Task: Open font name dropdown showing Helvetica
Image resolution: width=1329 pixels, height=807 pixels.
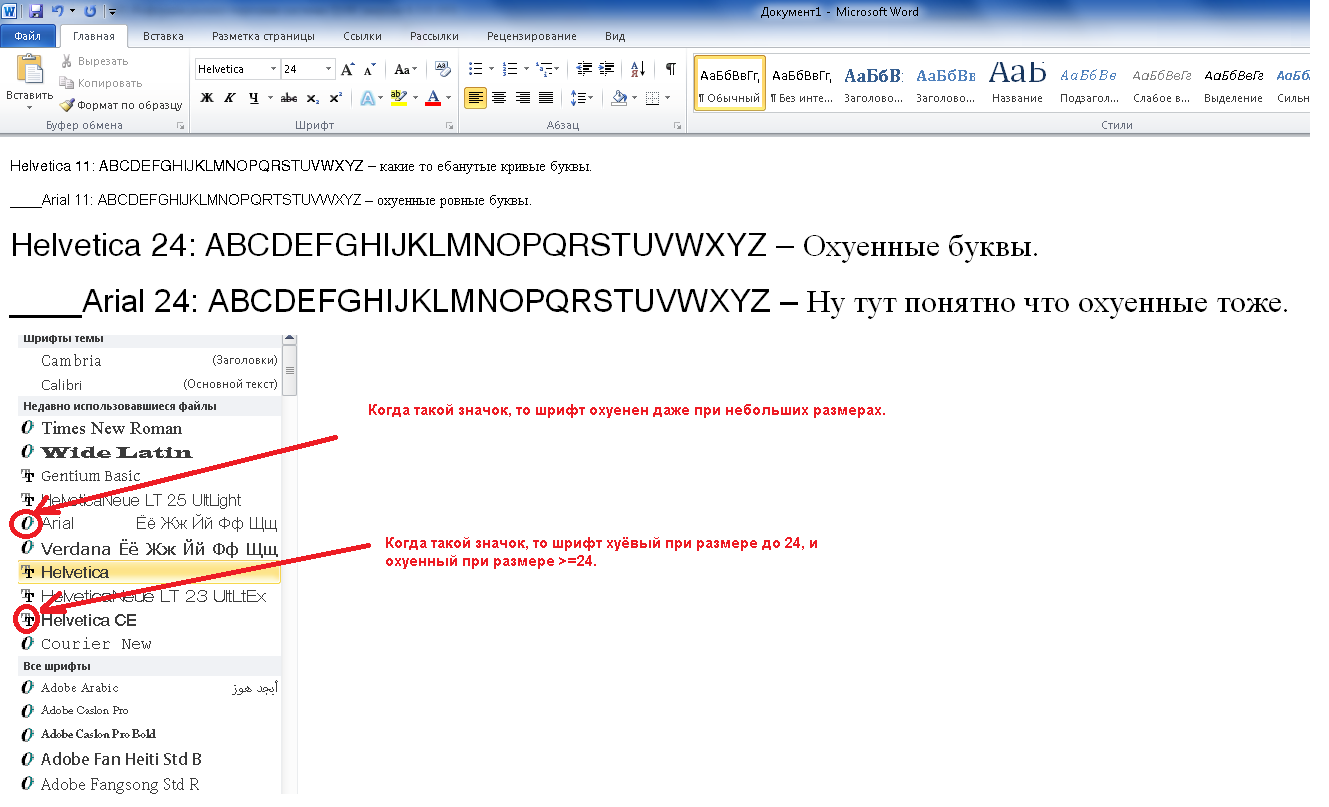Action: coord(273,69)
